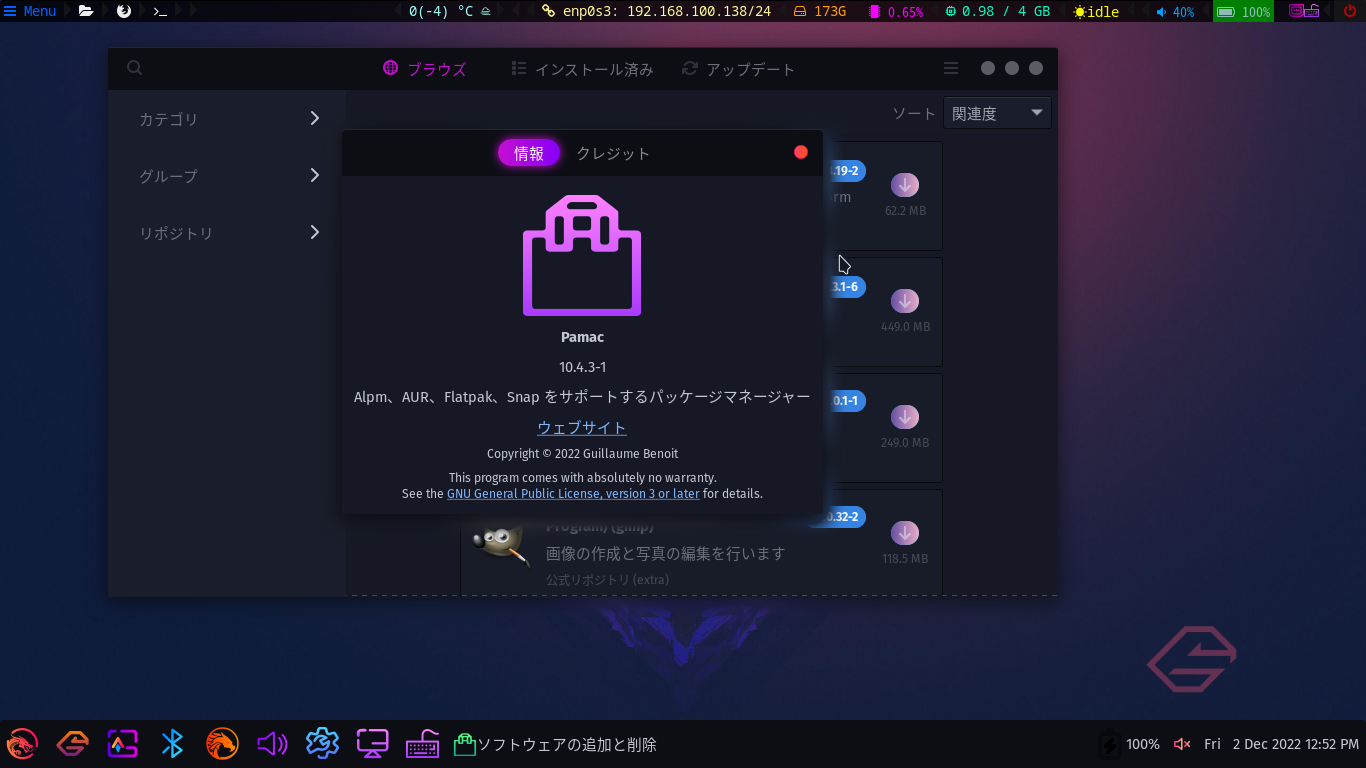The image size is (1366, 768).
Task: Click the 173G disk usage indicator
Action: pyautogui.click(x=820, y=12)
